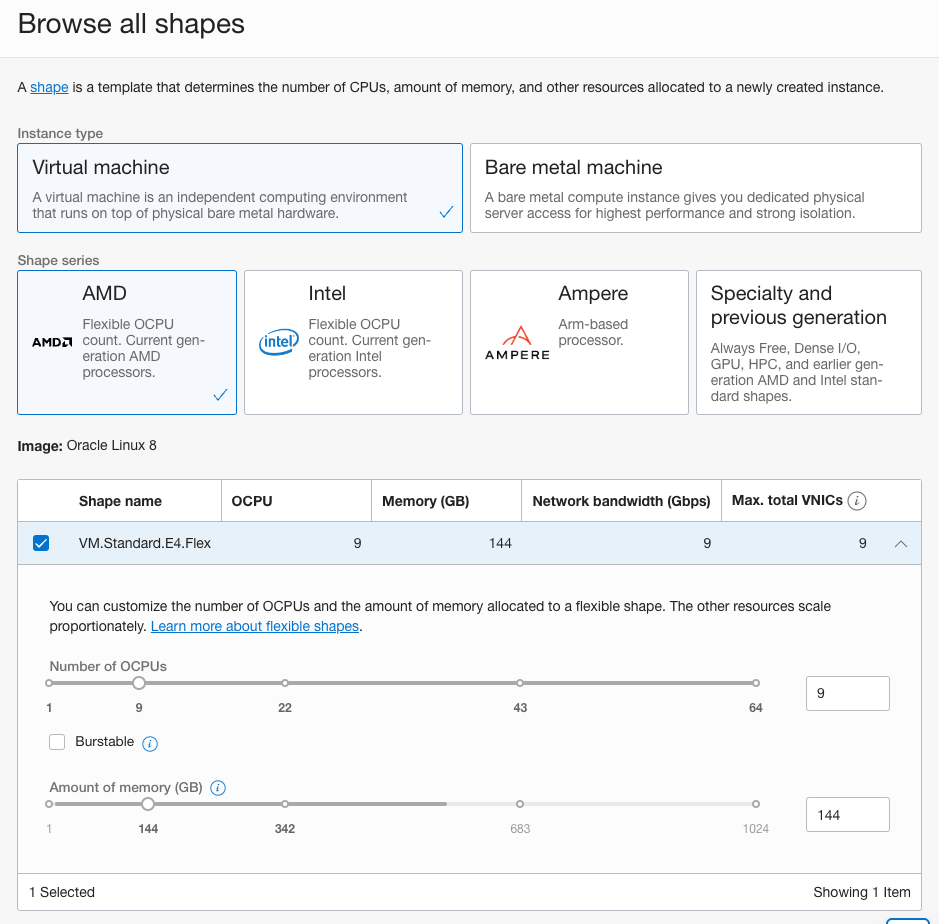Click the Number of OCPUs slider handle

139,683
